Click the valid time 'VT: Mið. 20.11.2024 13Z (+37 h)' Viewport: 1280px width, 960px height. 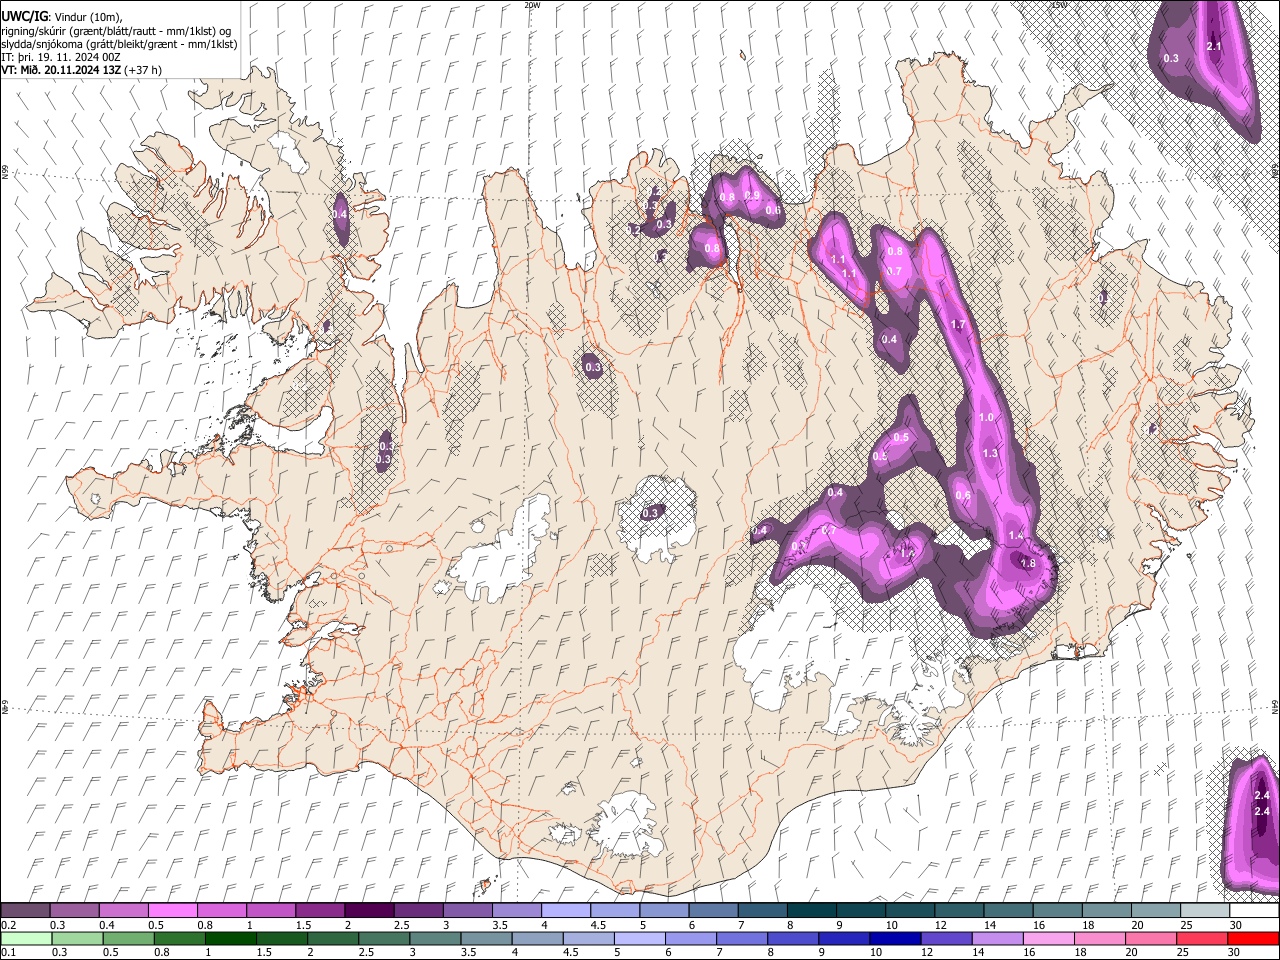click(82, 70)
